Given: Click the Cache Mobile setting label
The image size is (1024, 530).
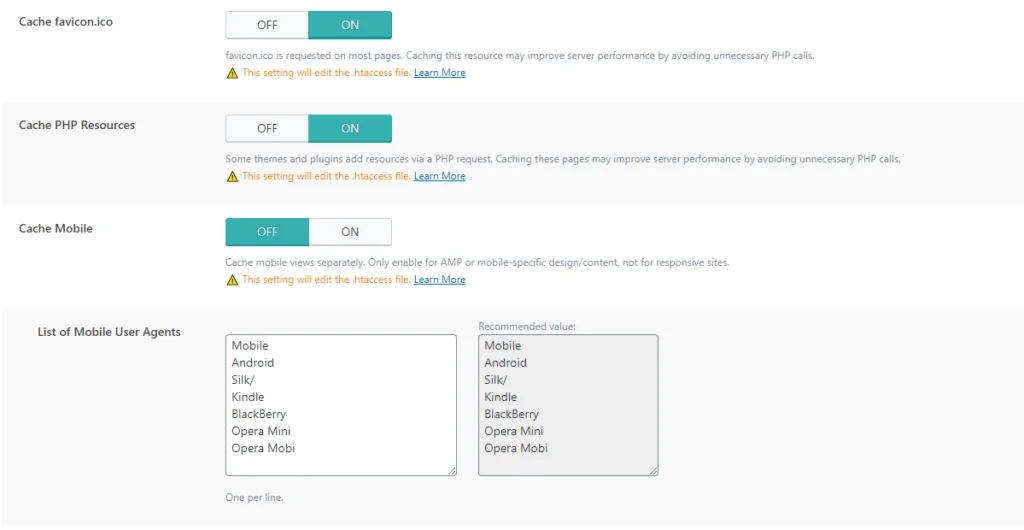Looking at the screenshot, I should point(56,228).
